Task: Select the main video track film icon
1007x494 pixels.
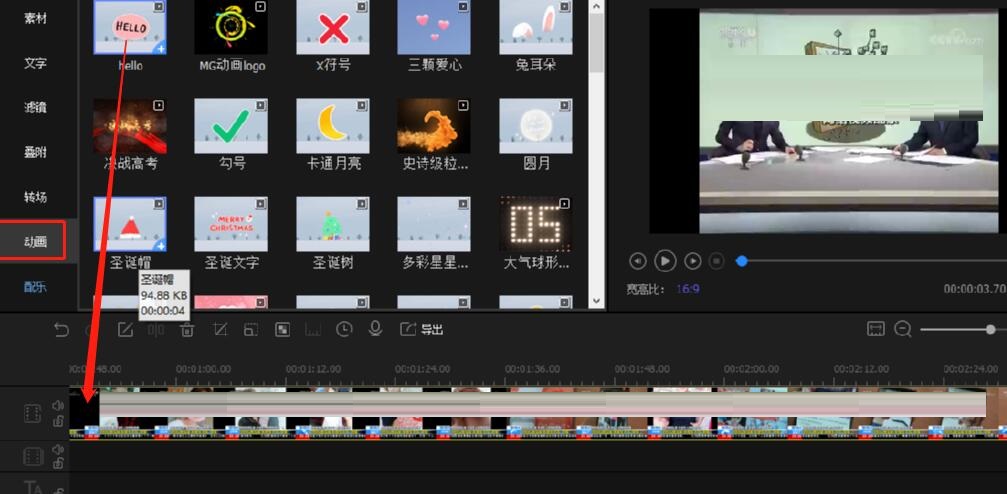Action: point(33,414)
